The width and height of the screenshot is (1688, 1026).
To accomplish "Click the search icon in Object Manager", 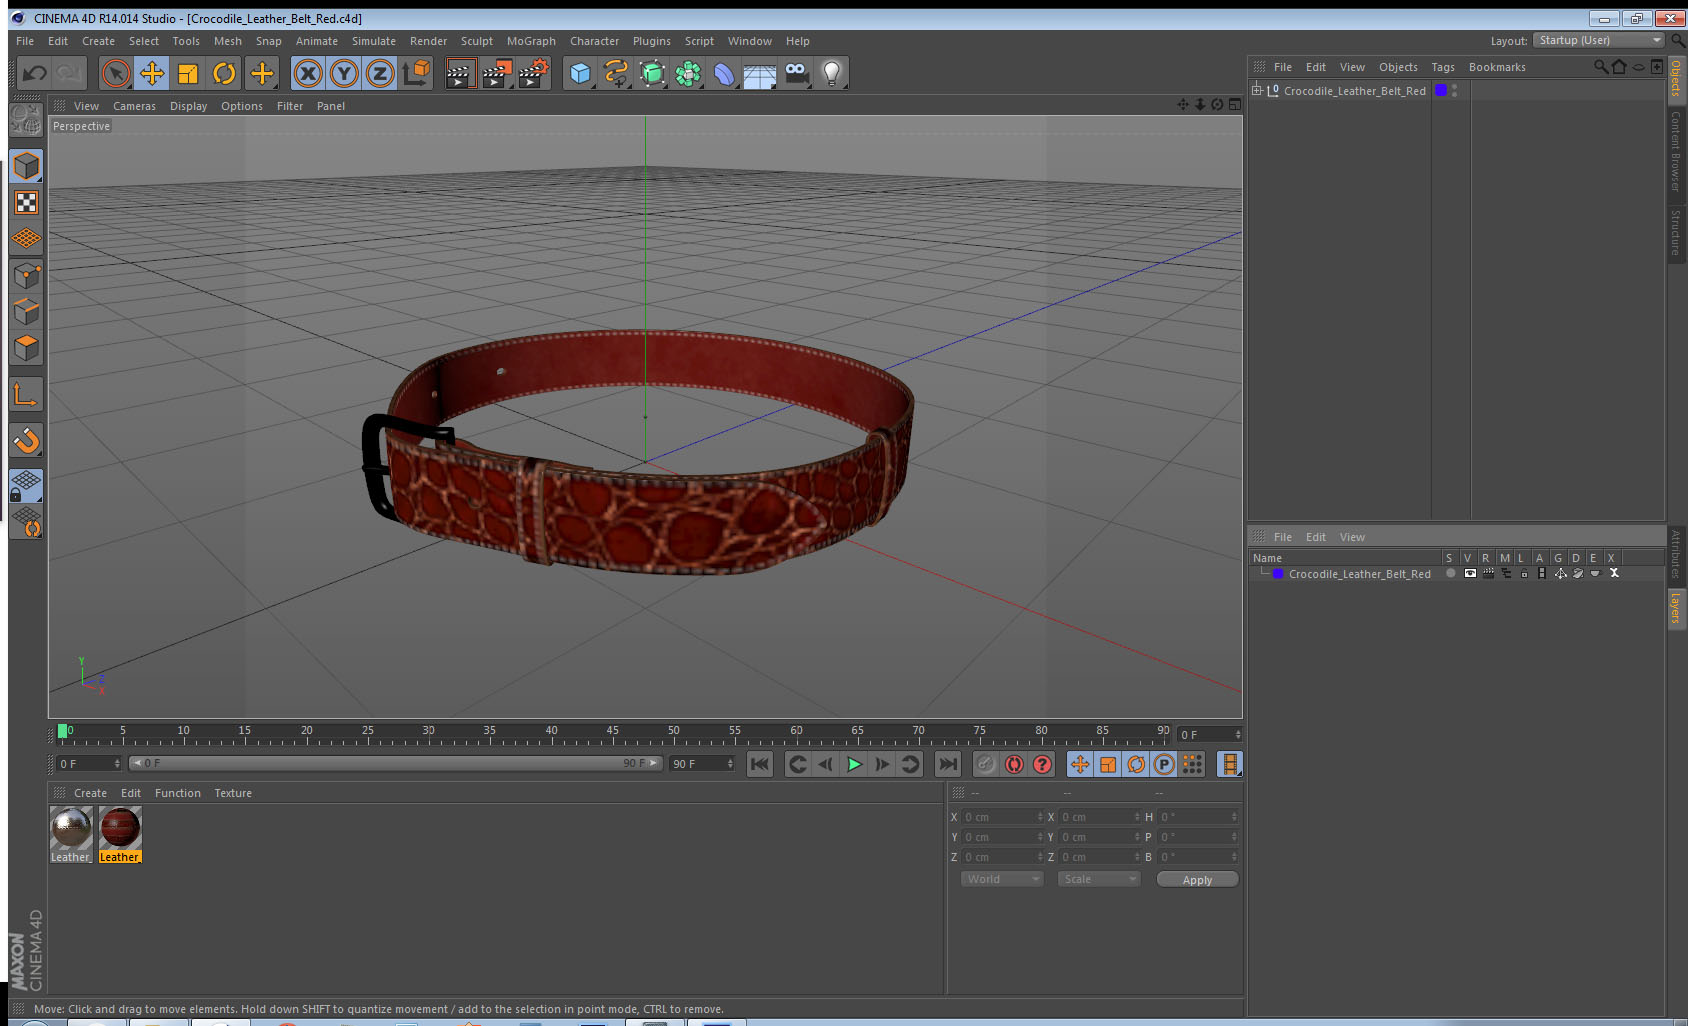I will (1601, 67).
